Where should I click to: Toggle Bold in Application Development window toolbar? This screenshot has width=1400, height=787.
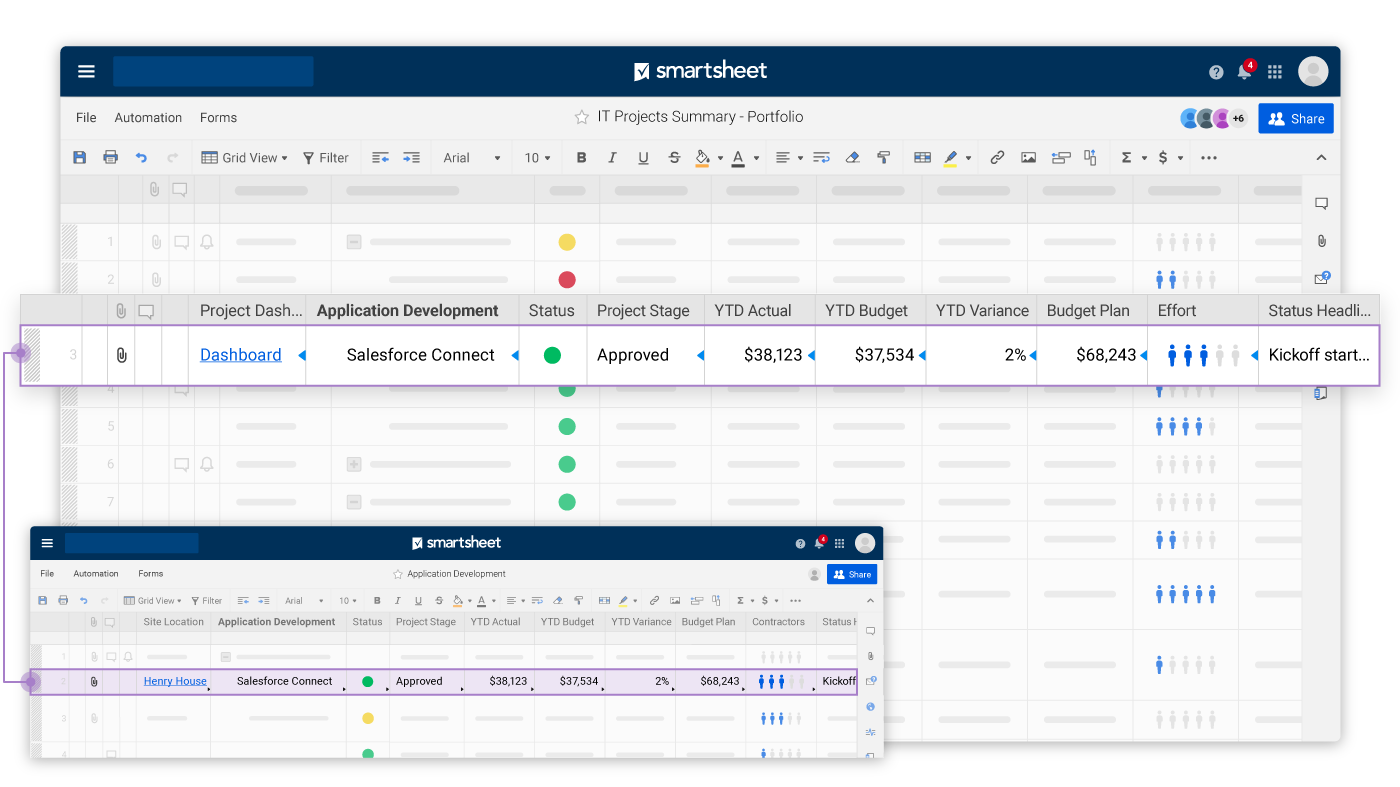click(x=377, y=601)
